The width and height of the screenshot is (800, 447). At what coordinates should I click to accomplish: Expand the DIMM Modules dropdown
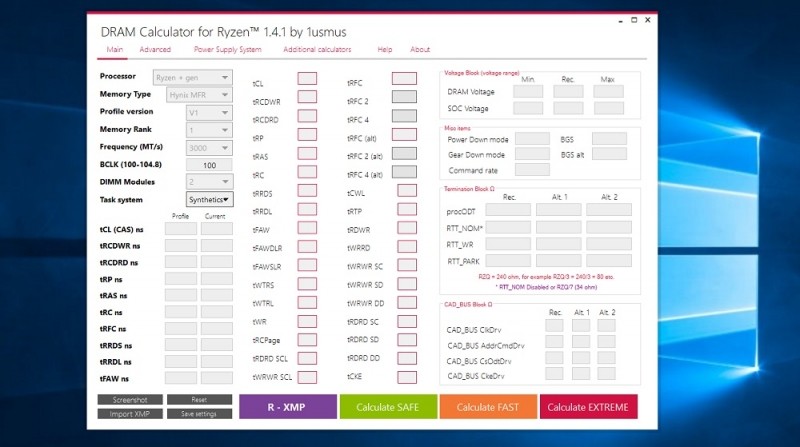point(209,182)
